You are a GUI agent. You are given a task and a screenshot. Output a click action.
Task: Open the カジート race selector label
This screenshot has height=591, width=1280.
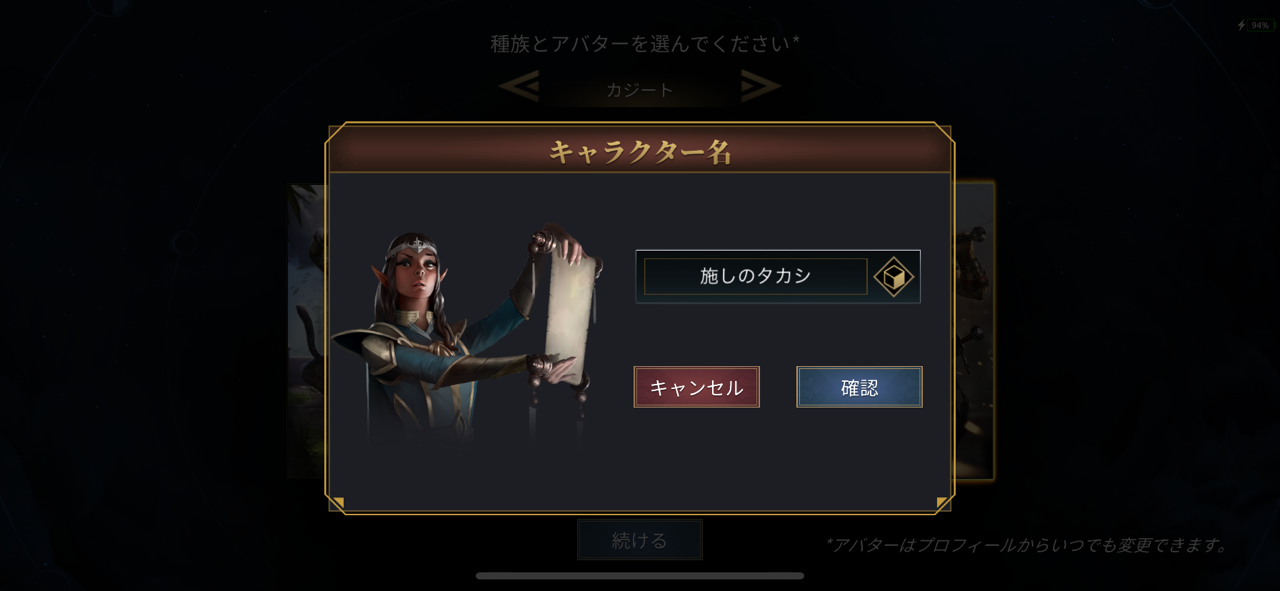[x=640, y=89]
